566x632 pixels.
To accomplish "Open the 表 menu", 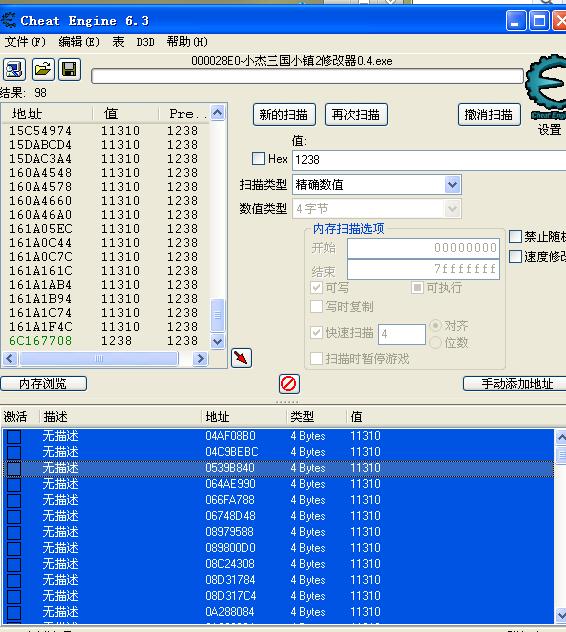I will (118, 42).
